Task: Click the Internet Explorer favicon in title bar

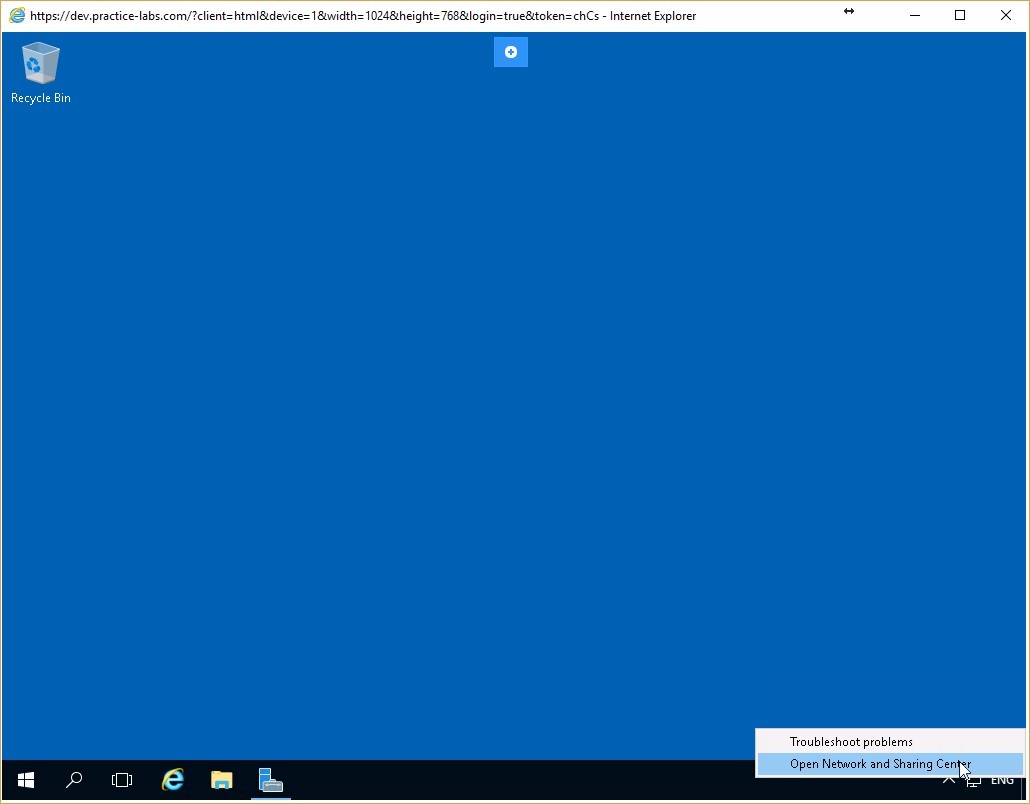Action: pyautogui.click(x=15, y=15)
